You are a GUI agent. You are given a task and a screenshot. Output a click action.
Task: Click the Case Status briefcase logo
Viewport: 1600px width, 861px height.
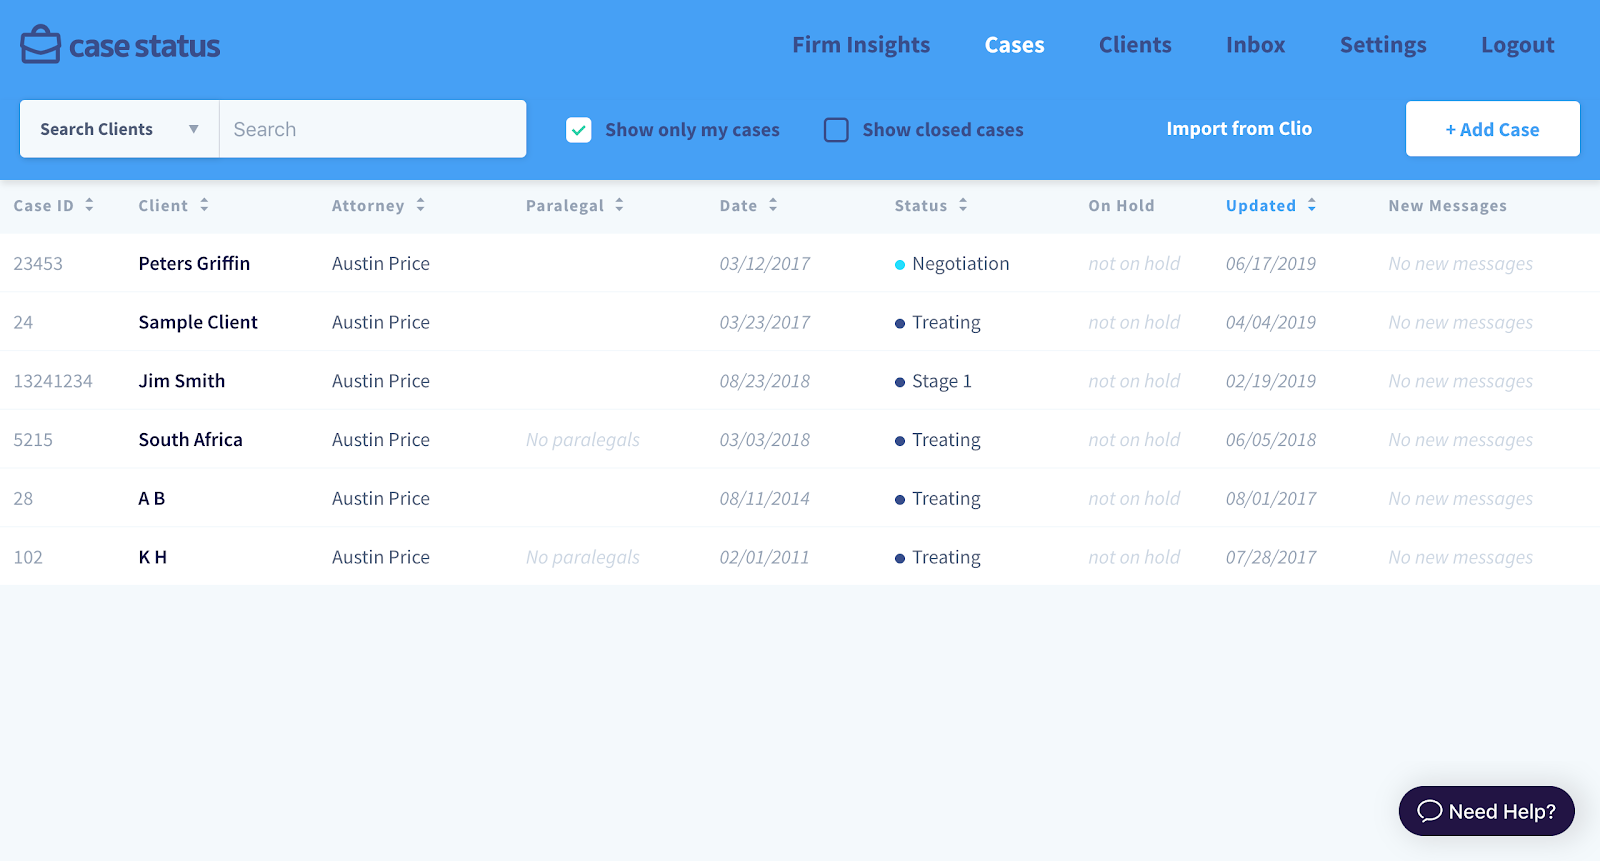click(x=41, y=45)
